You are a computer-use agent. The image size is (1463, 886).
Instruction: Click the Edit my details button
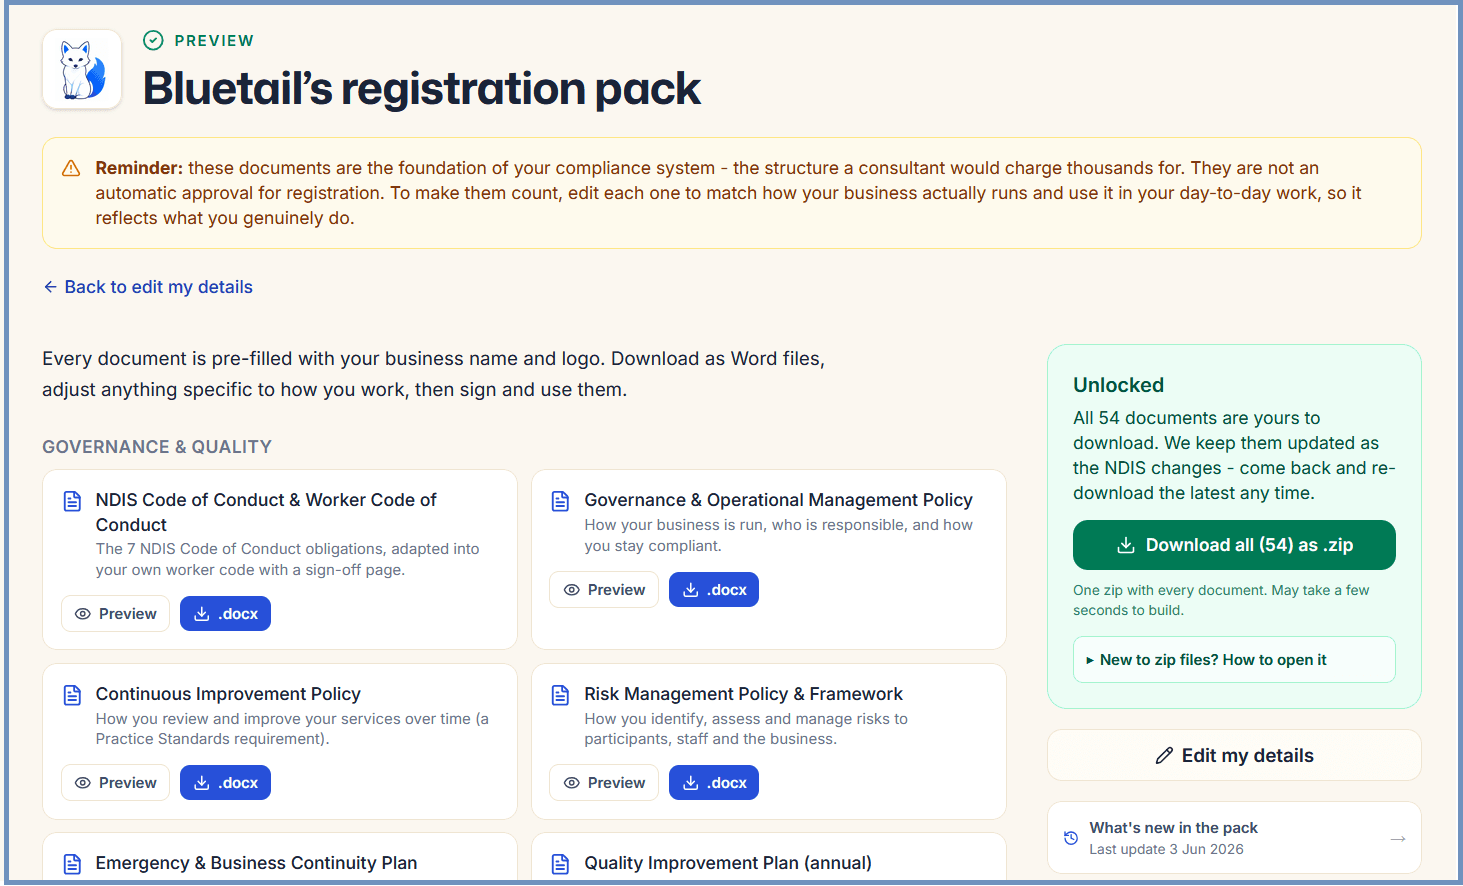click(x=1234, y=756)
